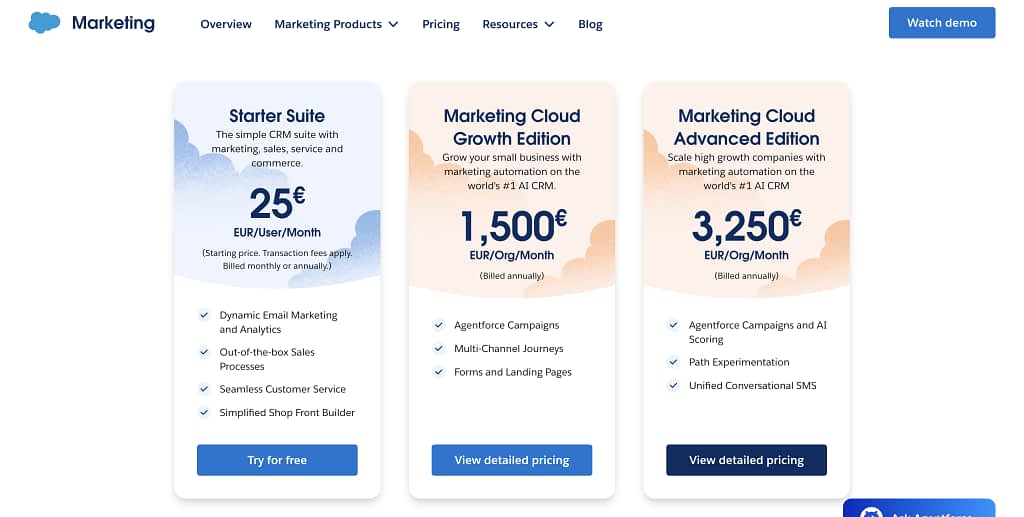The image size is (1024, 517).
Task: Click the Agentforce Campaigns and AI Scoring text
Action: click(758, 332)
